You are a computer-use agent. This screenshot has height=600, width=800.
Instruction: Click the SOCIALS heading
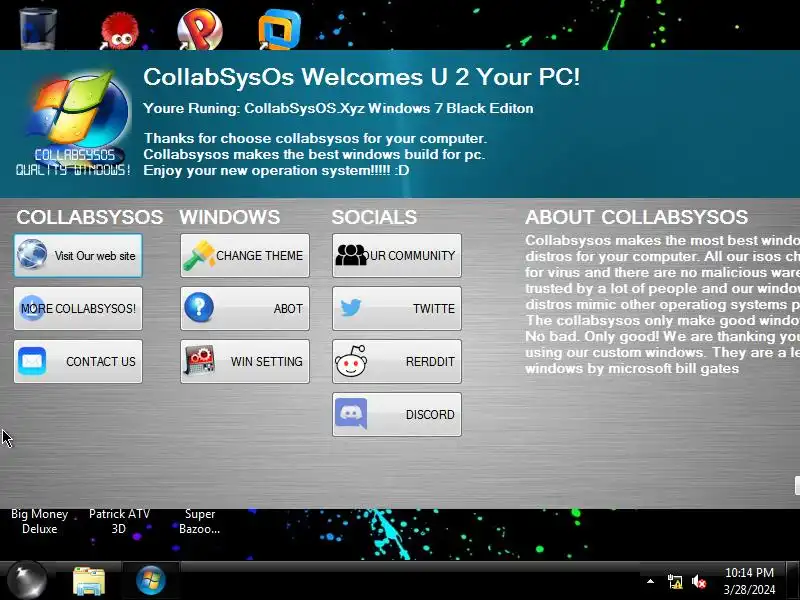(374, 217)
